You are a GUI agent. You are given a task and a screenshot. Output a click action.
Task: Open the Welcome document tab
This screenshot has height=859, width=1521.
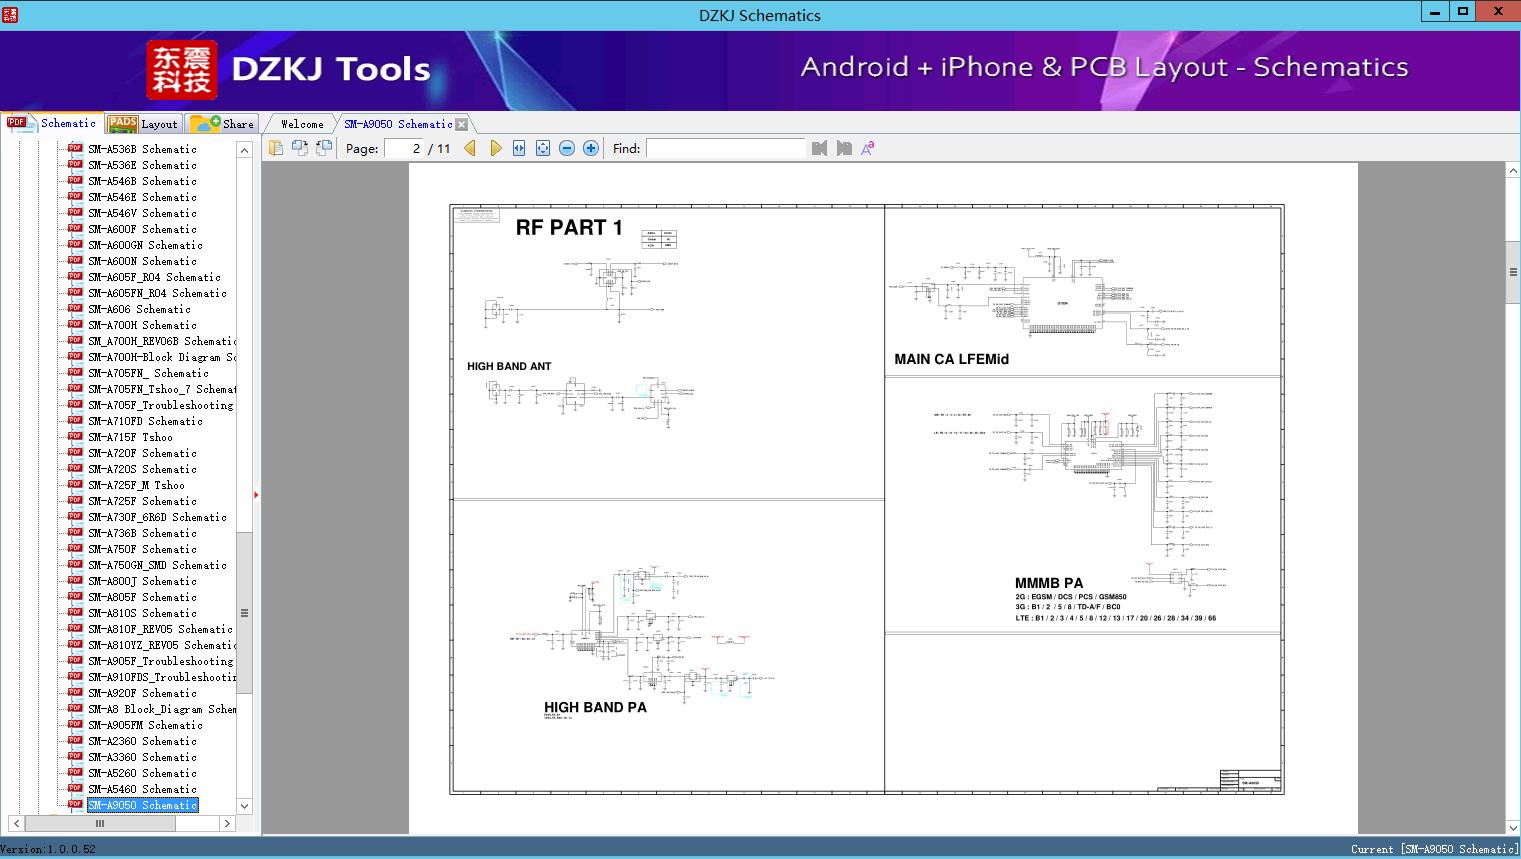point(302,124)
